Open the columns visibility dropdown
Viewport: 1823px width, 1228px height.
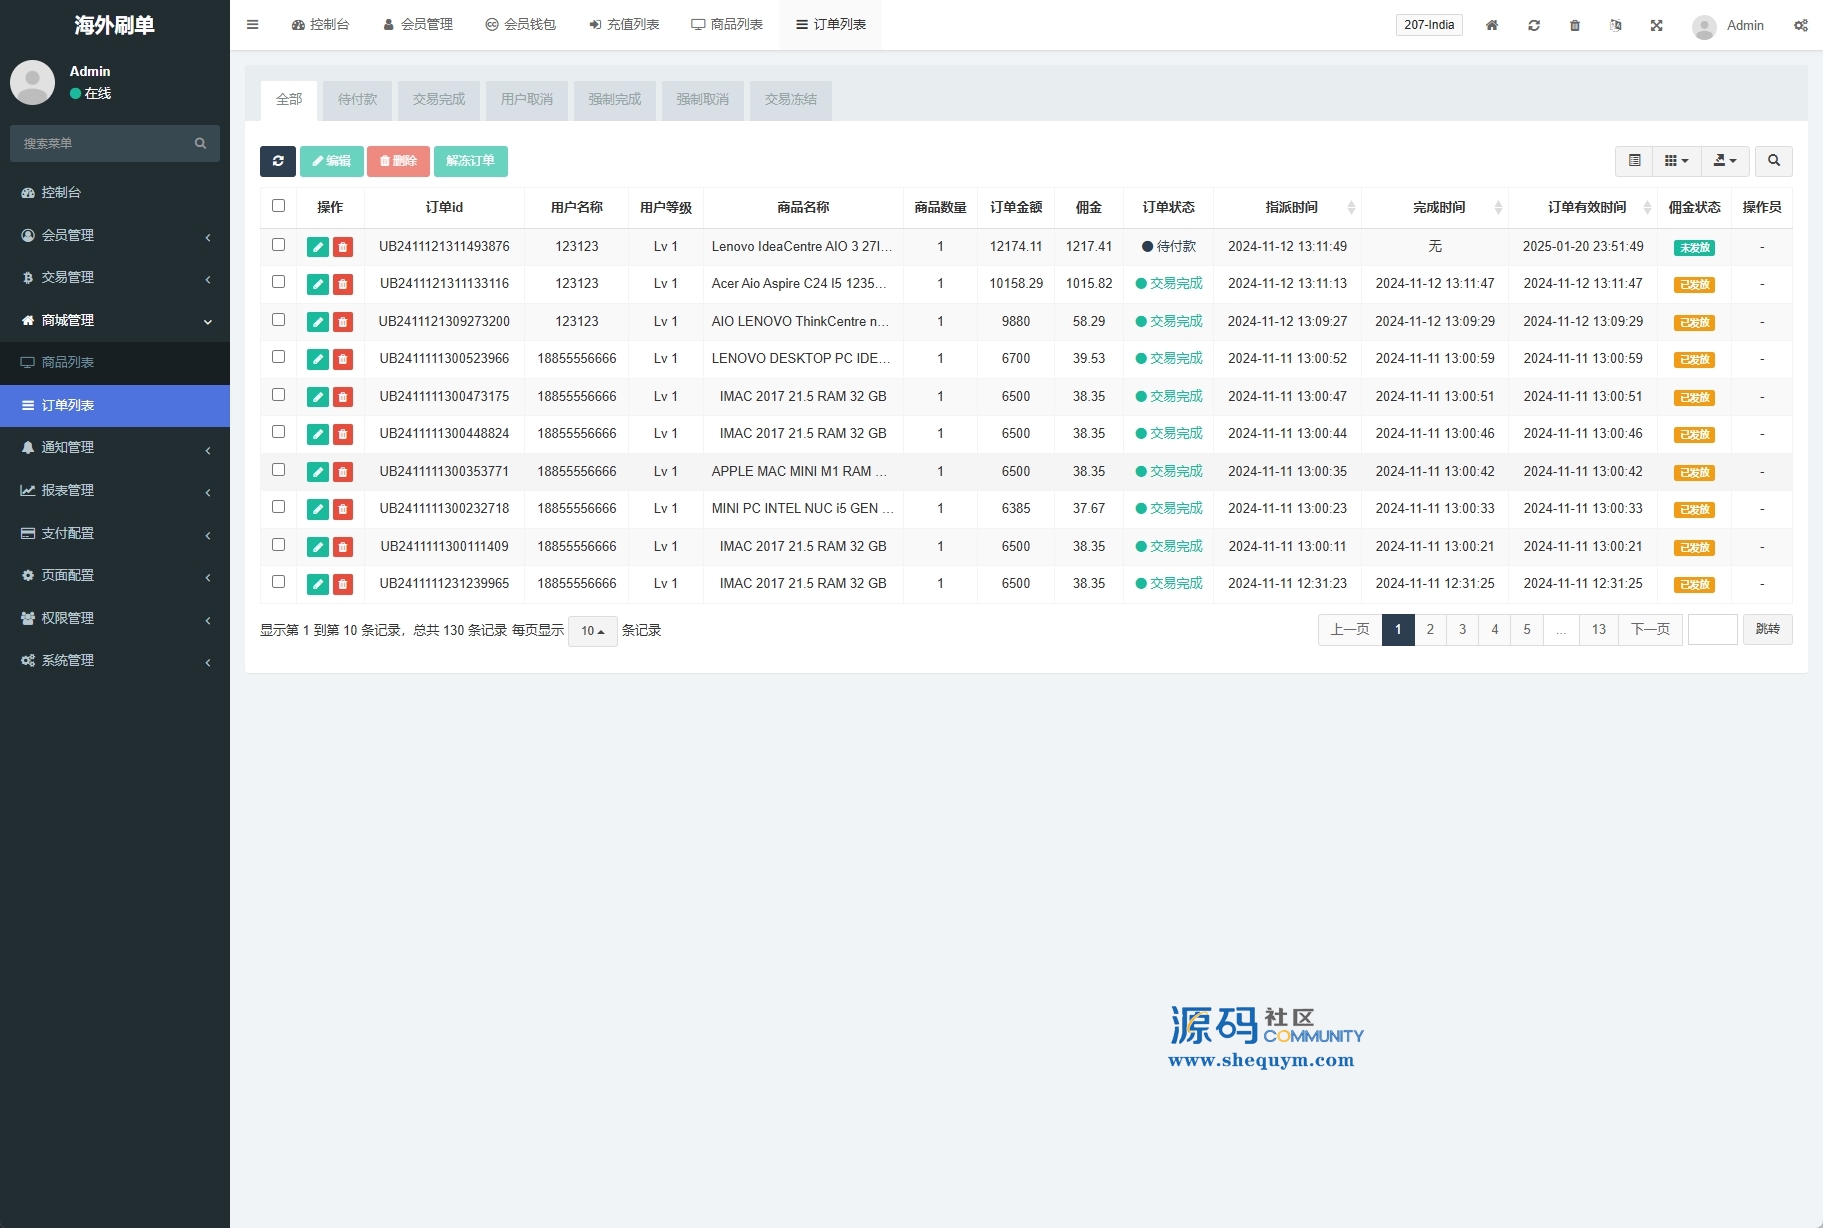tap(1676, 161)
